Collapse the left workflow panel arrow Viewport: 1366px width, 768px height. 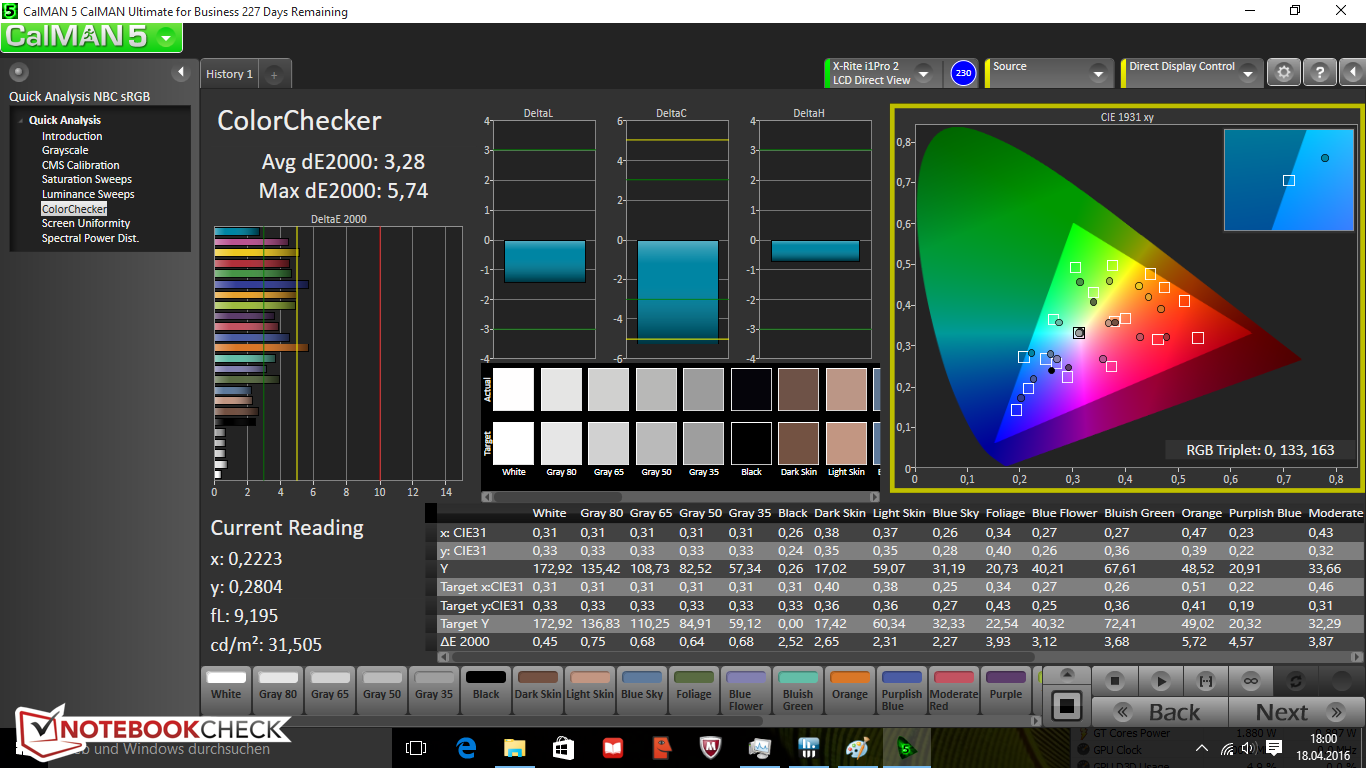pyautogui.click(x=181, y=72)
